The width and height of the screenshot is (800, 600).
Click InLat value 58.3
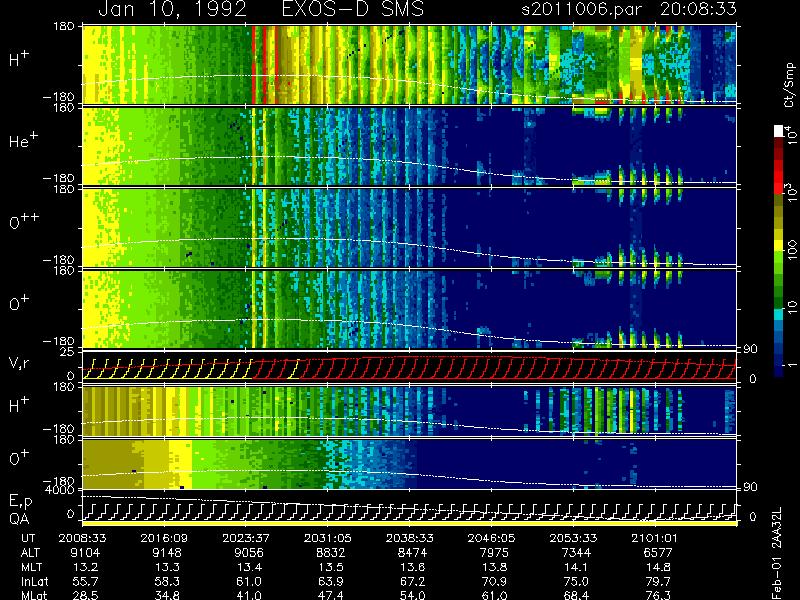coord(167,581)
